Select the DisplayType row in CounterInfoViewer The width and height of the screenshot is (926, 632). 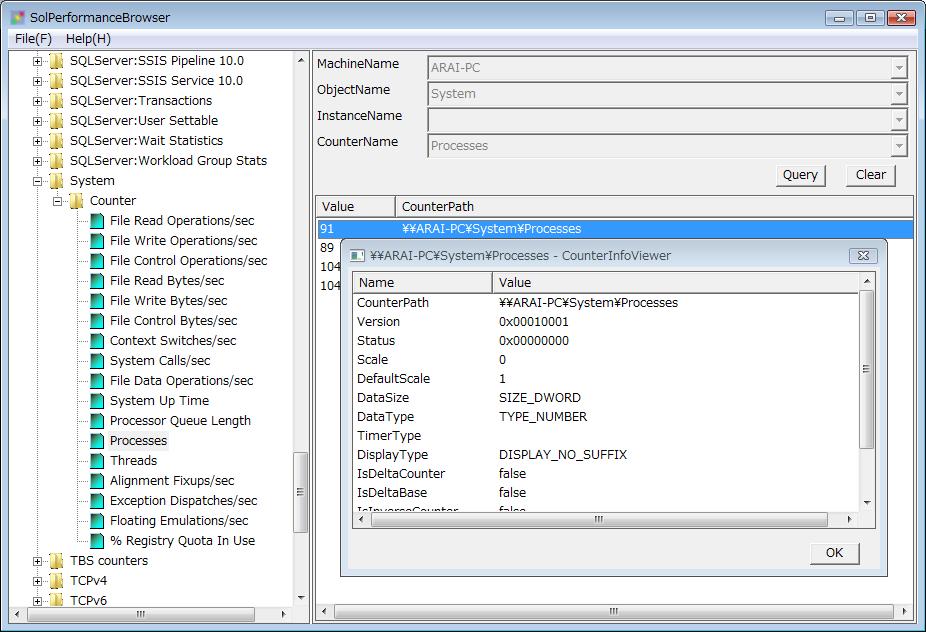coord(607,455)
